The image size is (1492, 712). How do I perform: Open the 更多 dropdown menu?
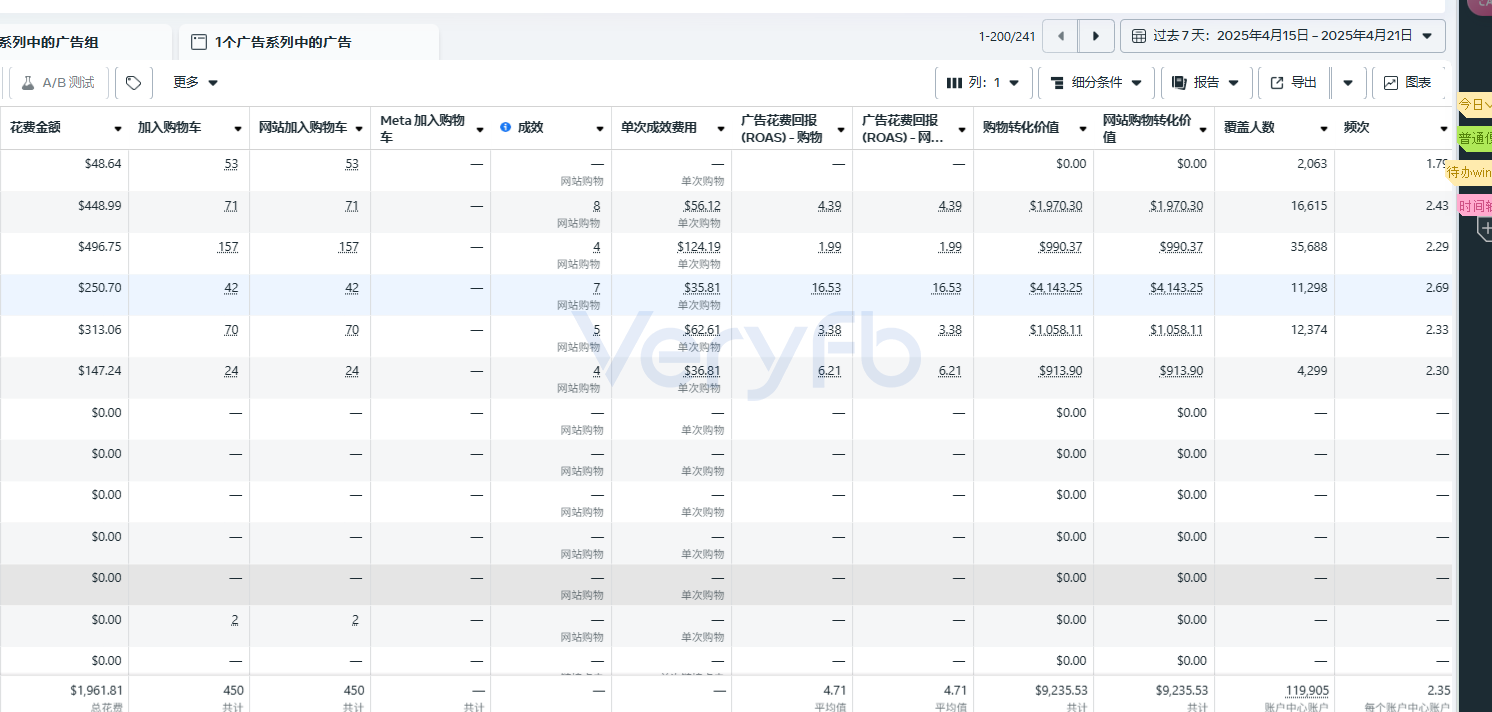point(195,83)
